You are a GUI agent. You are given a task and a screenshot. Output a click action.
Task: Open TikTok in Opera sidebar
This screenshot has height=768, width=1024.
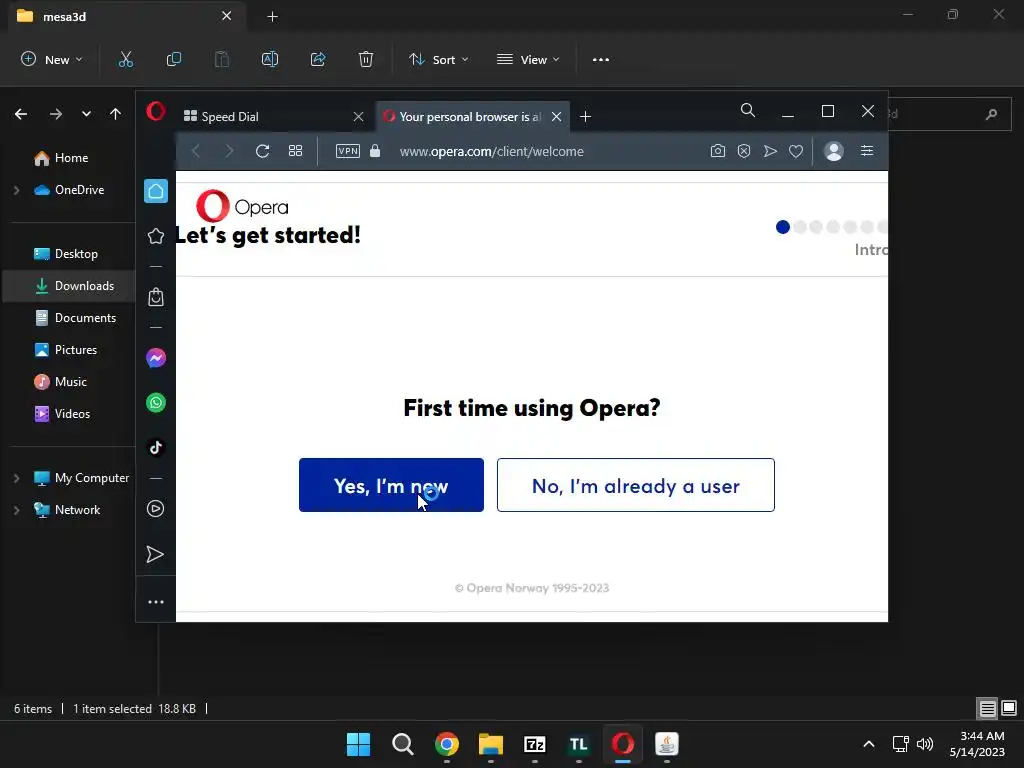(x=155, y=447)
